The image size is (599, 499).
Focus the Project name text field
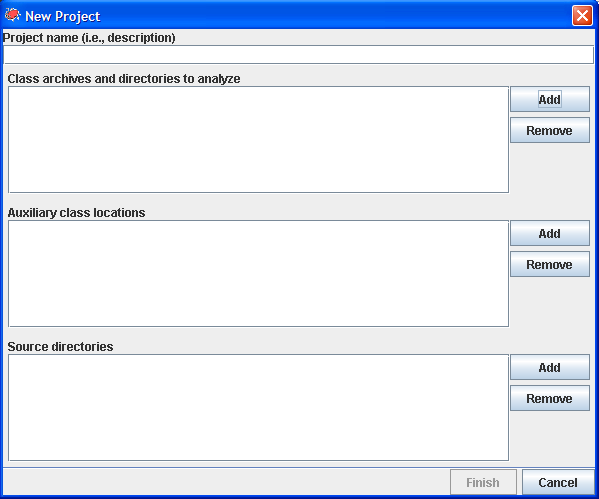coord(298,55)
